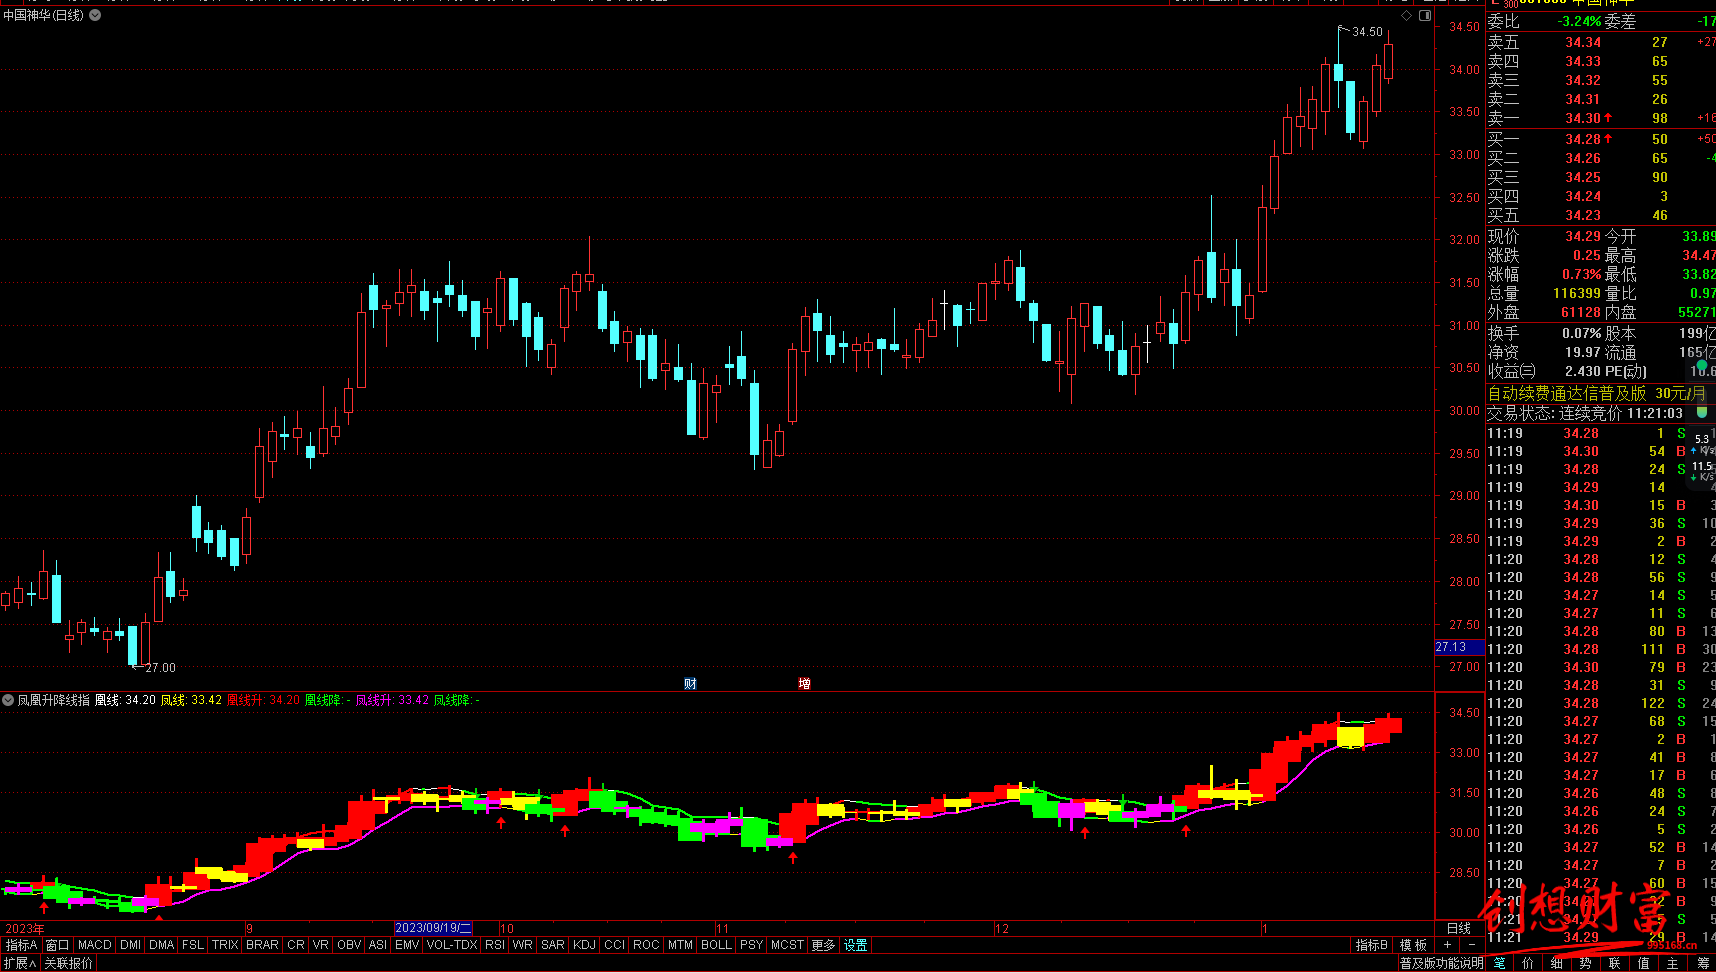This screenshot has height=973, width=1716.
Task: Open the 更多 indicators list
Action: coord(823,945)
